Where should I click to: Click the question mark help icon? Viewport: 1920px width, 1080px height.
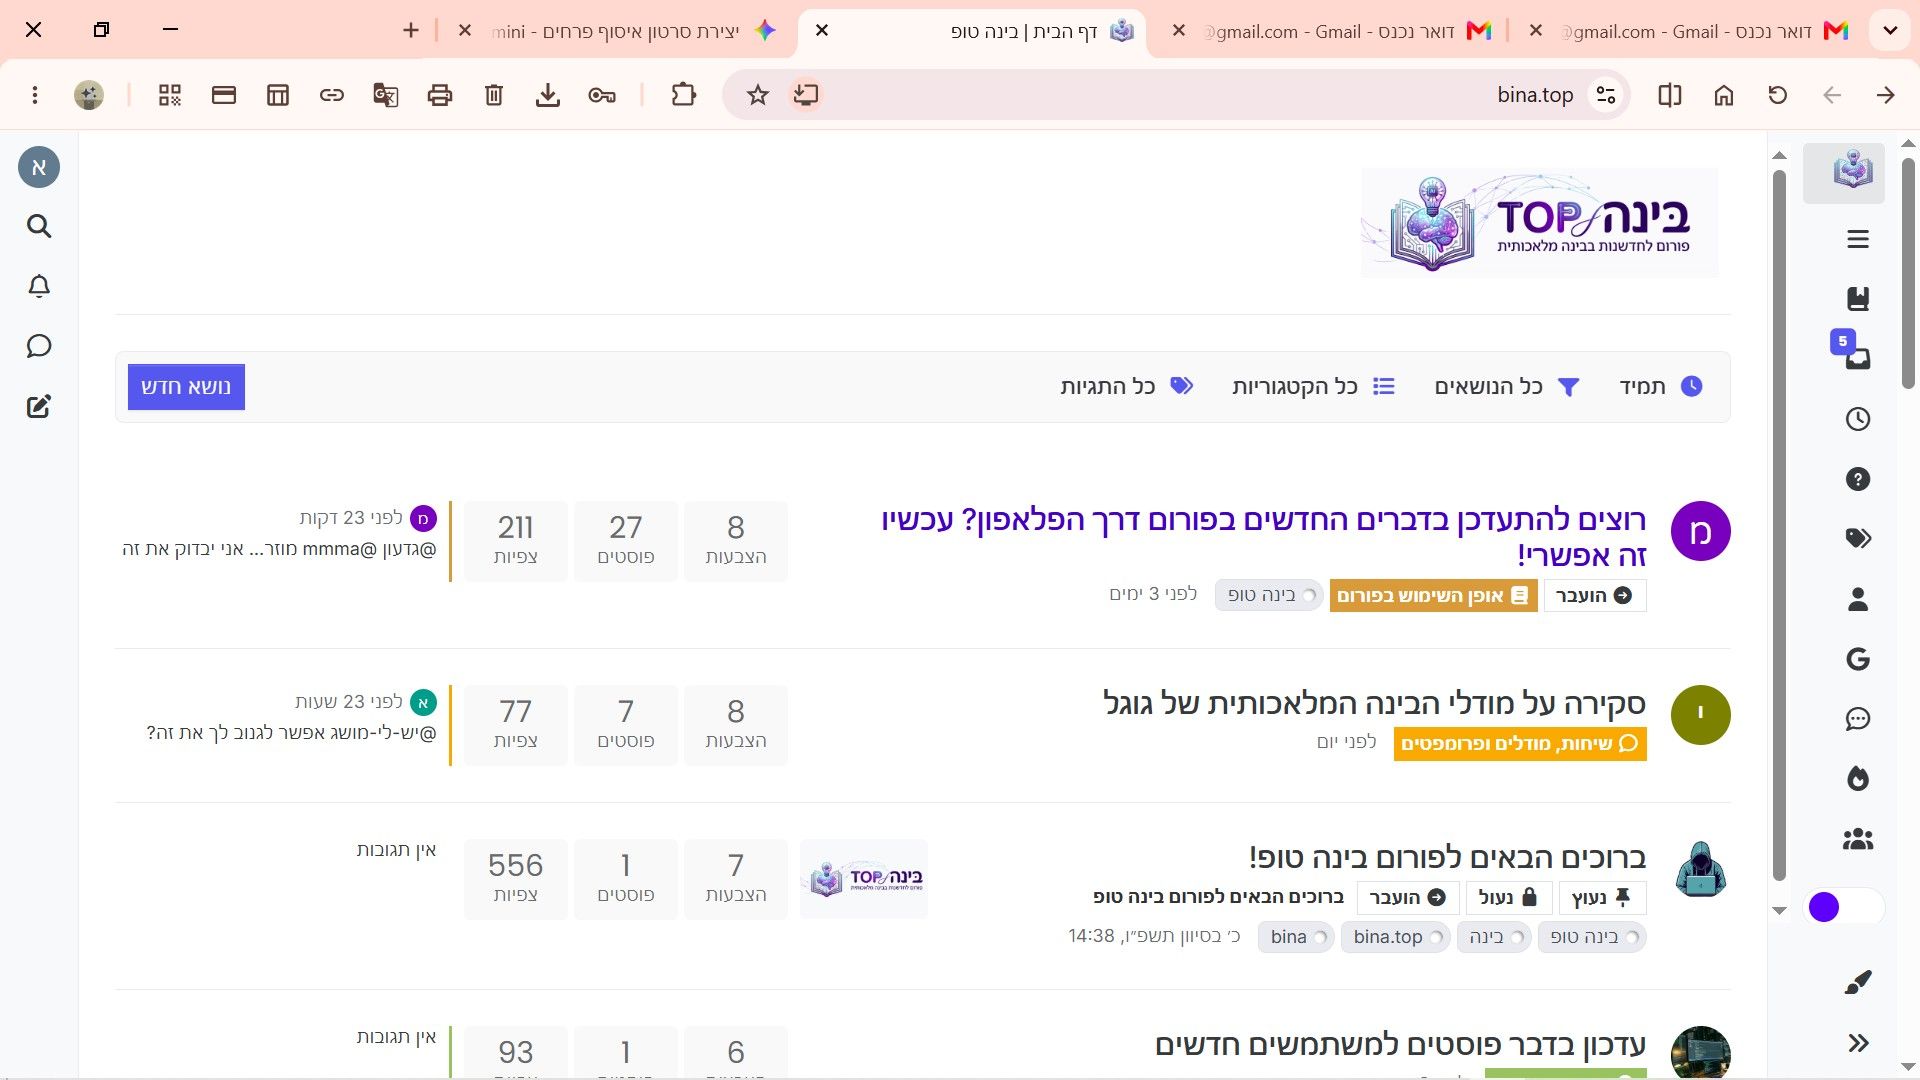(x=1858, y=479)
